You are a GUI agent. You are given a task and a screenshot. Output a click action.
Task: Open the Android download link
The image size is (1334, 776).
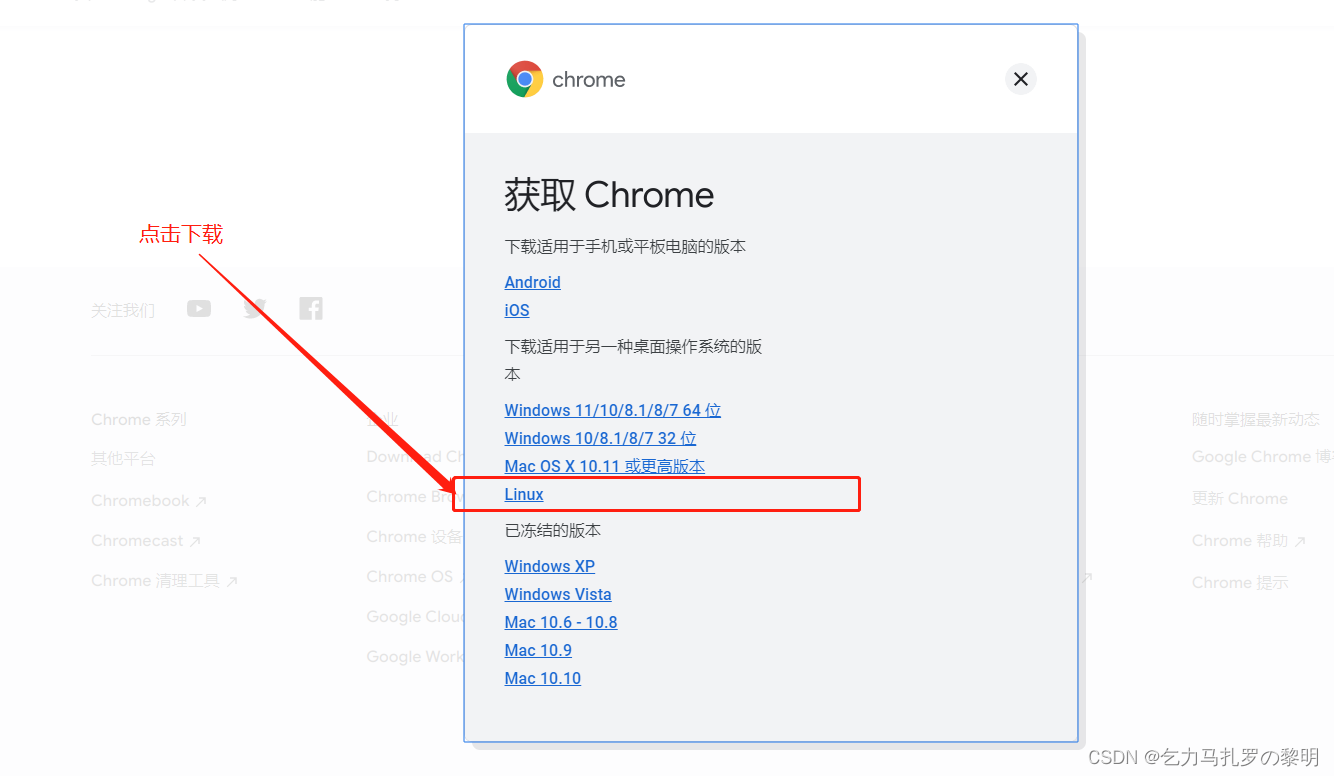pyautogui.click(x=533, y=282)
